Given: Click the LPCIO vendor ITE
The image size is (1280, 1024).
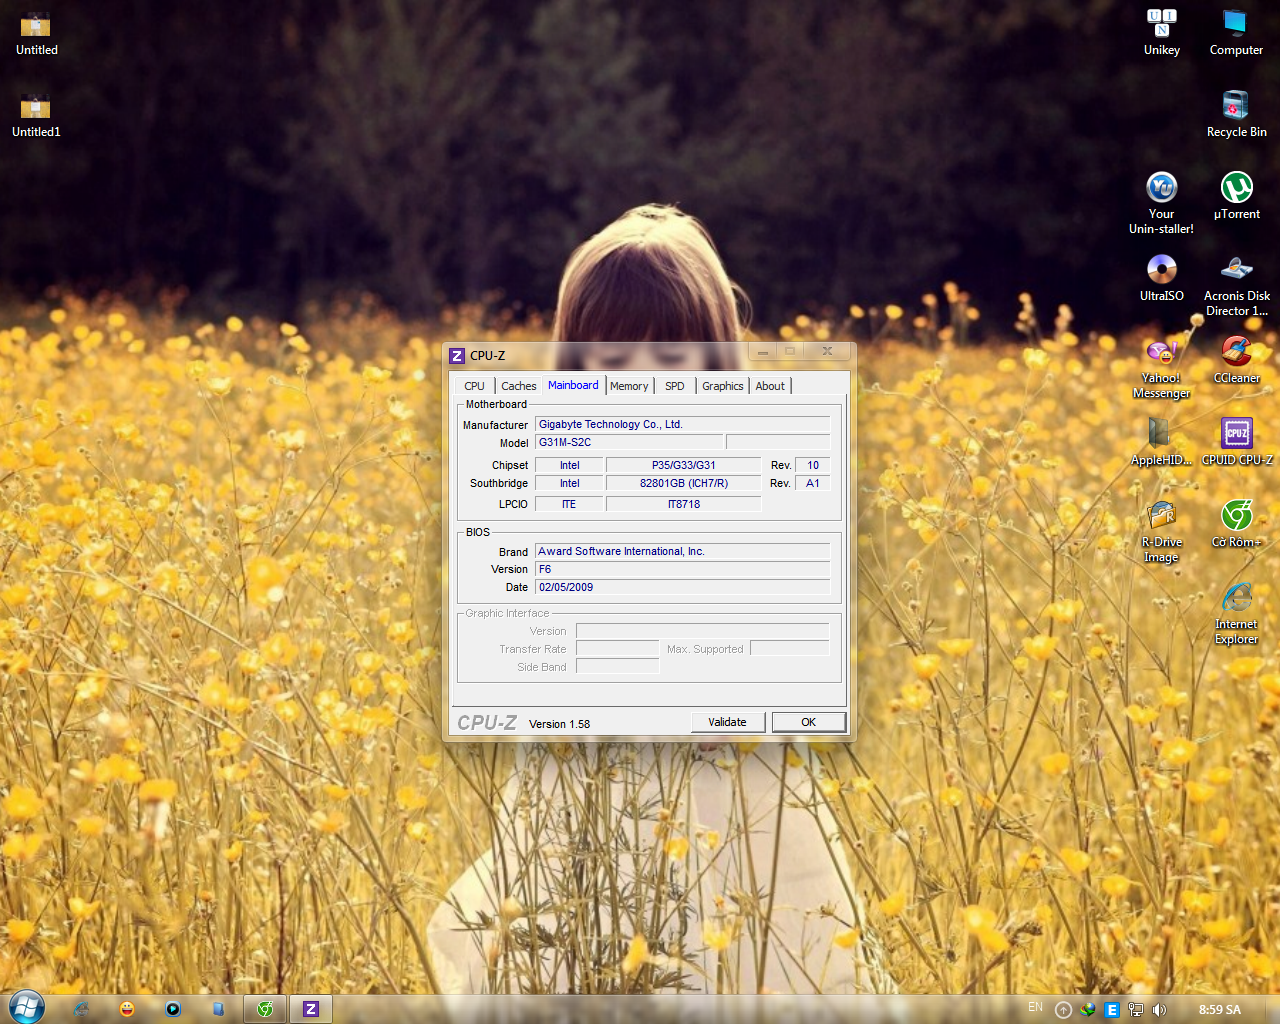Looking at the screenshot, I should [569, 504].
